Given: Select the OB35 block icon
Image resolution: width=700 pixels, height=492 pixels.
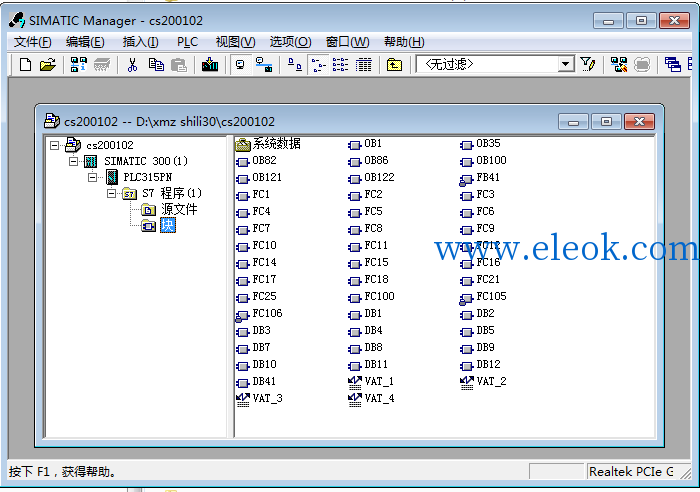Looking at the screenshot, I should (x=467, y=145).
